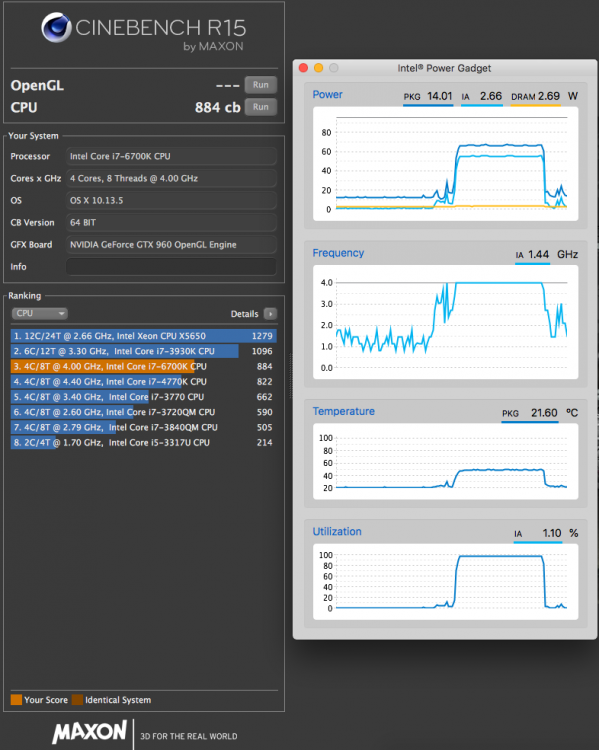Image resolution: width=599 pixels, height=750 pixels.
Task: Click the Power graph area
Action: pyautogui.click(x=445, y=164)
